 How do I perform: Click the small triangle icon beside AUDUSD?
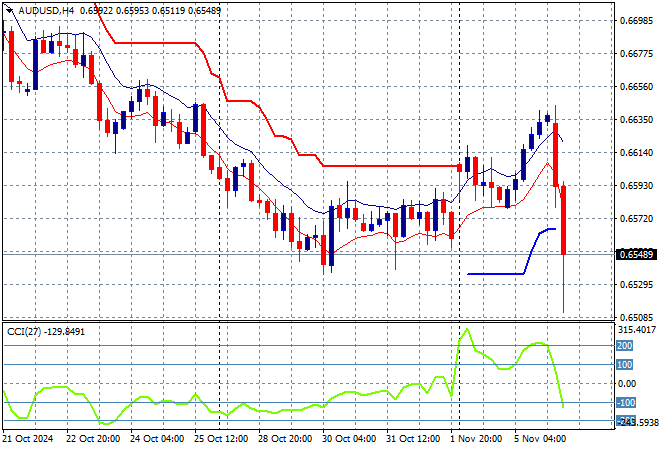(x=9, y=9)
